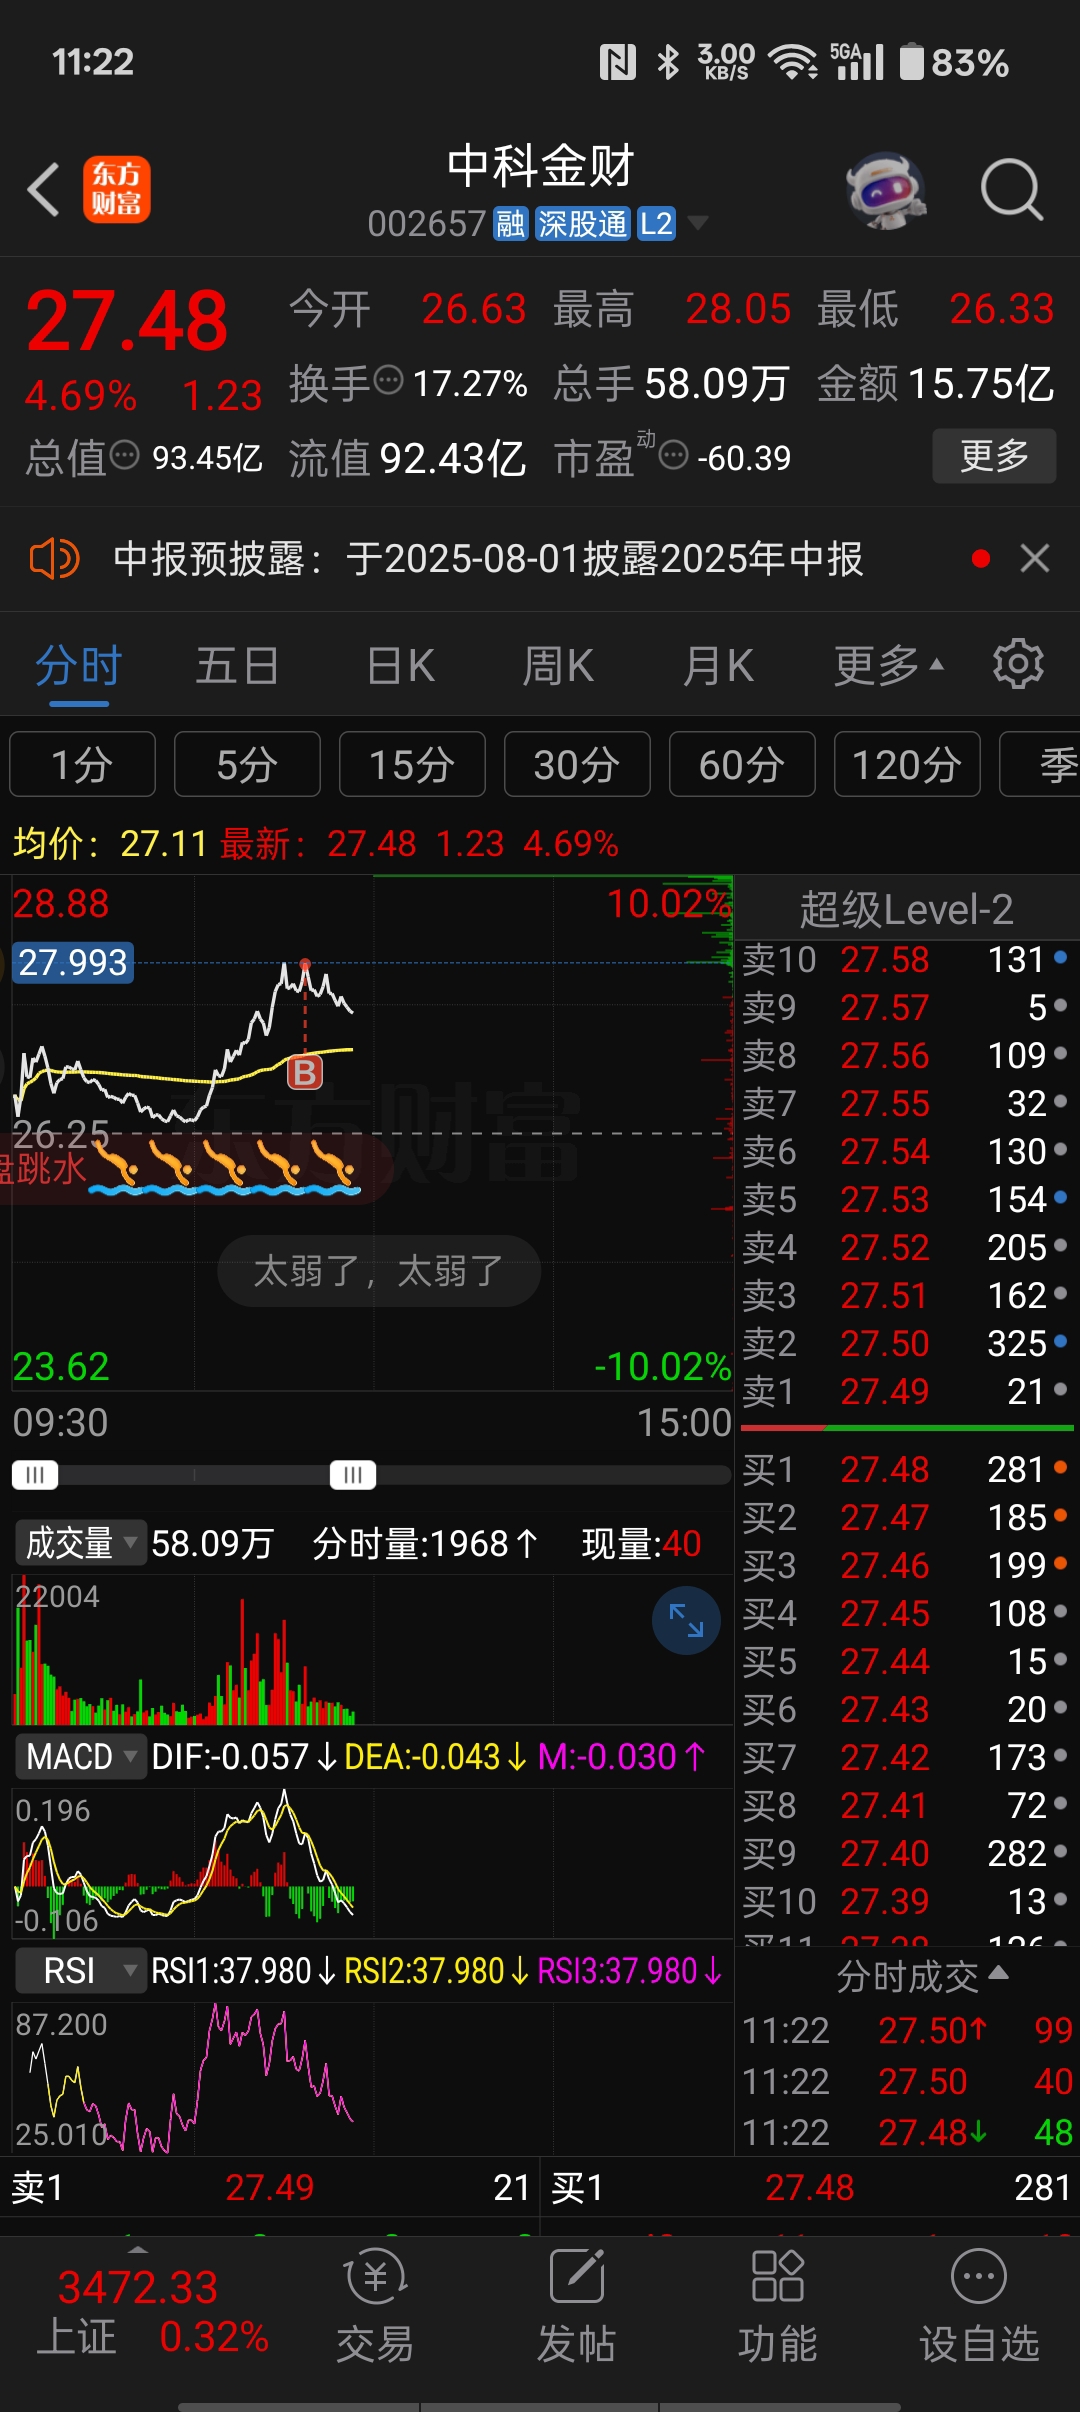
Task: Tap the speaker announcement icon
Action: pos(54,558)
